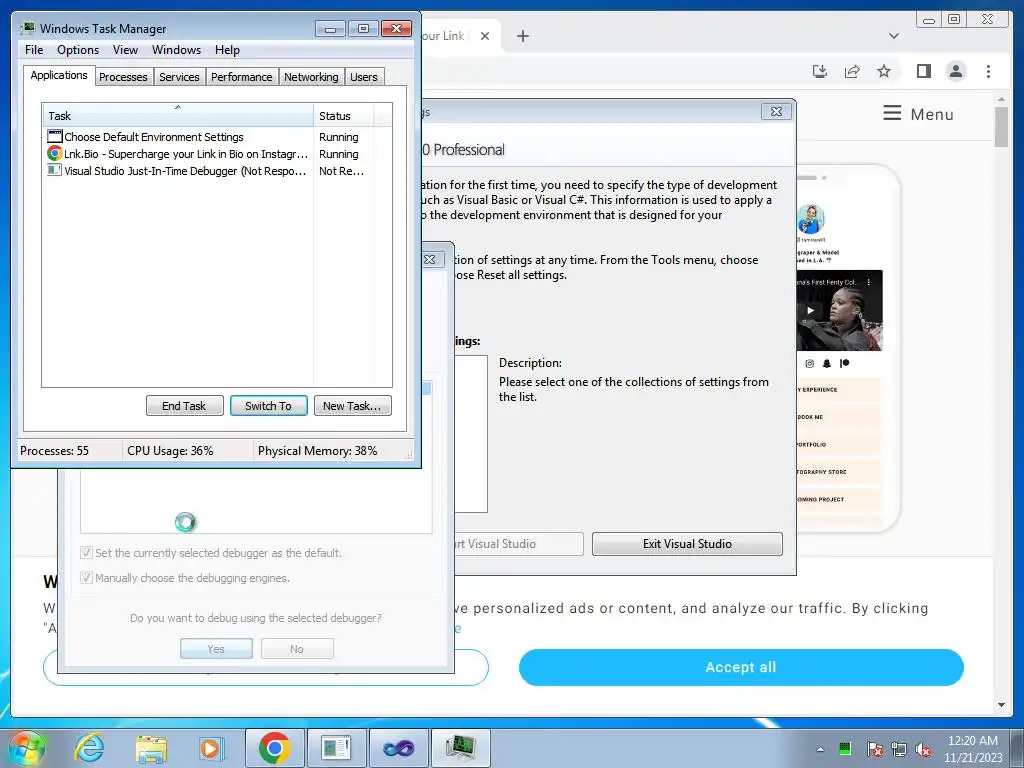Click the muted volume tray icon
The image size is (1024, 768).
click(923, 749)
